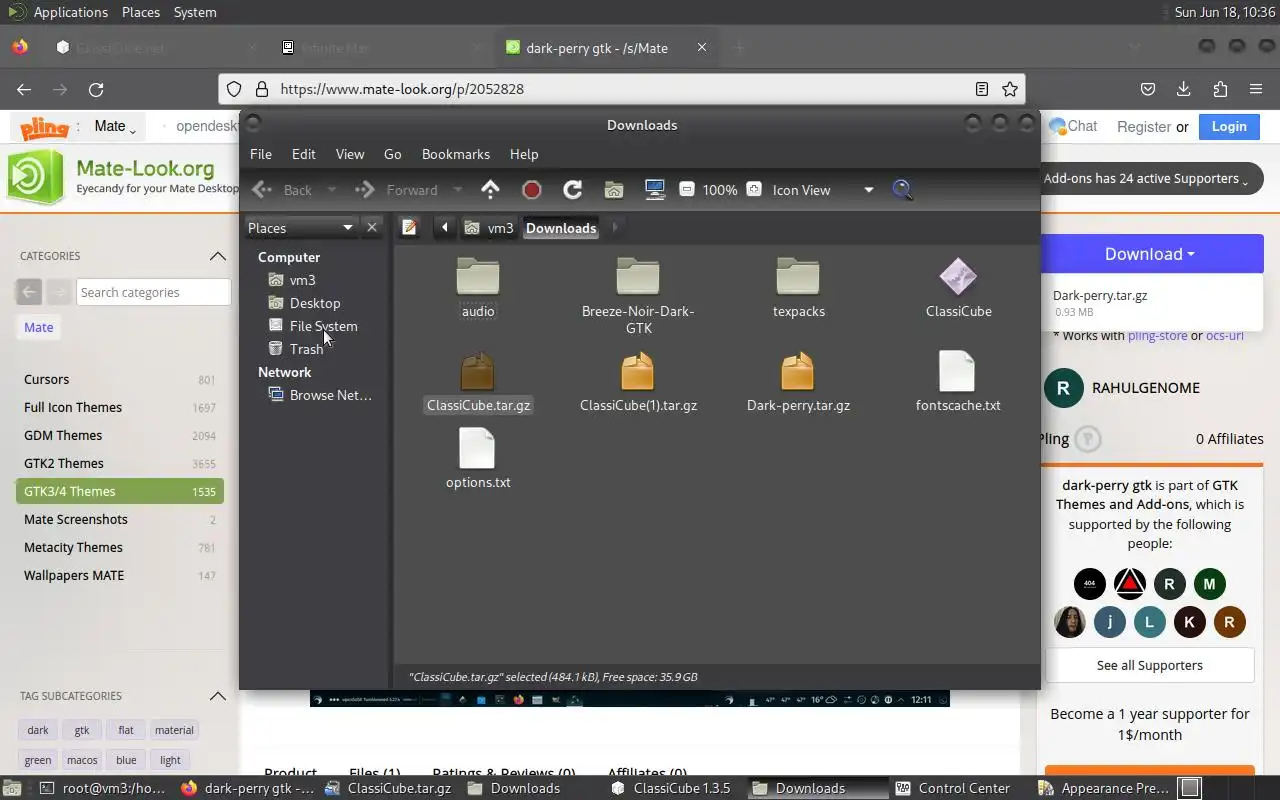Screen dimensions: 1280x800
Task: Select fontscache.txt file
Action: click(x=958, y=382)
